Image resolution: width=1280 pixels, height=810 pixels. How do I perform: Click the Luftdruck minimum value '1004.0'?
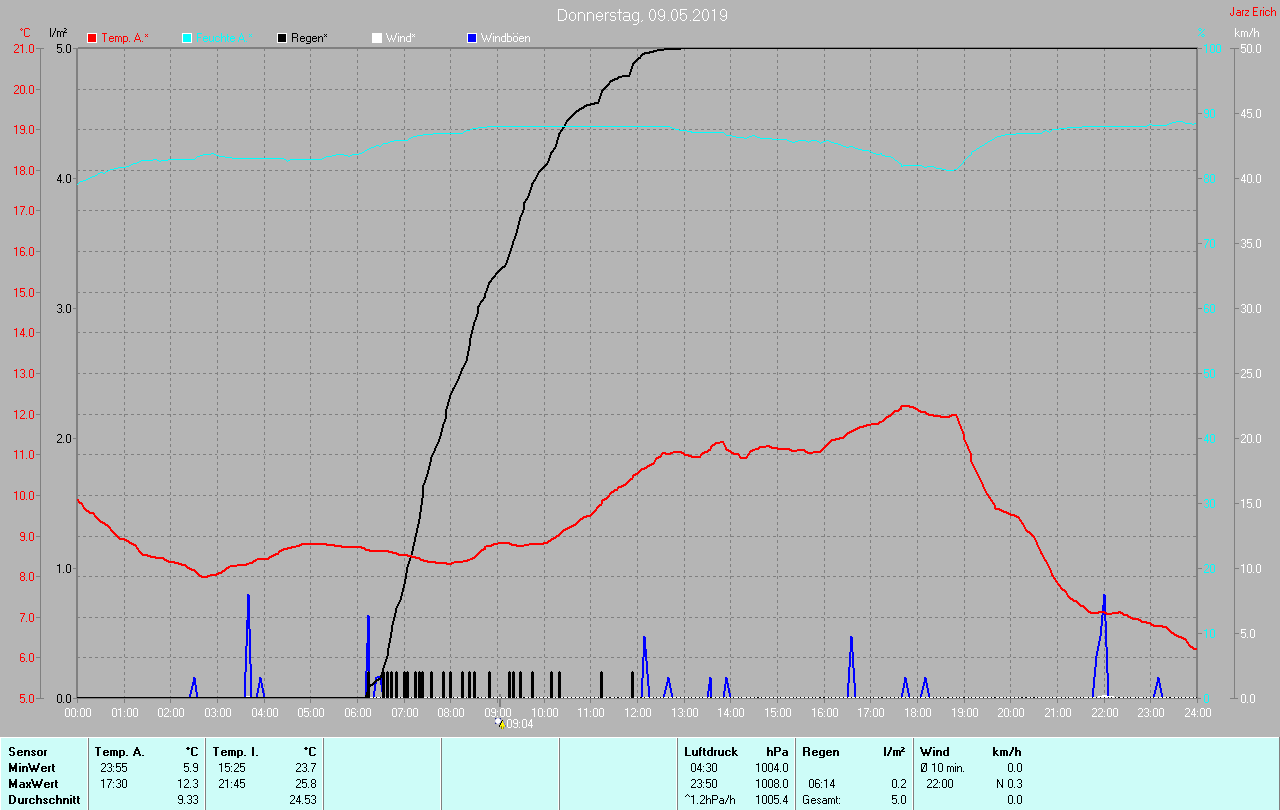tap(772, 768)
